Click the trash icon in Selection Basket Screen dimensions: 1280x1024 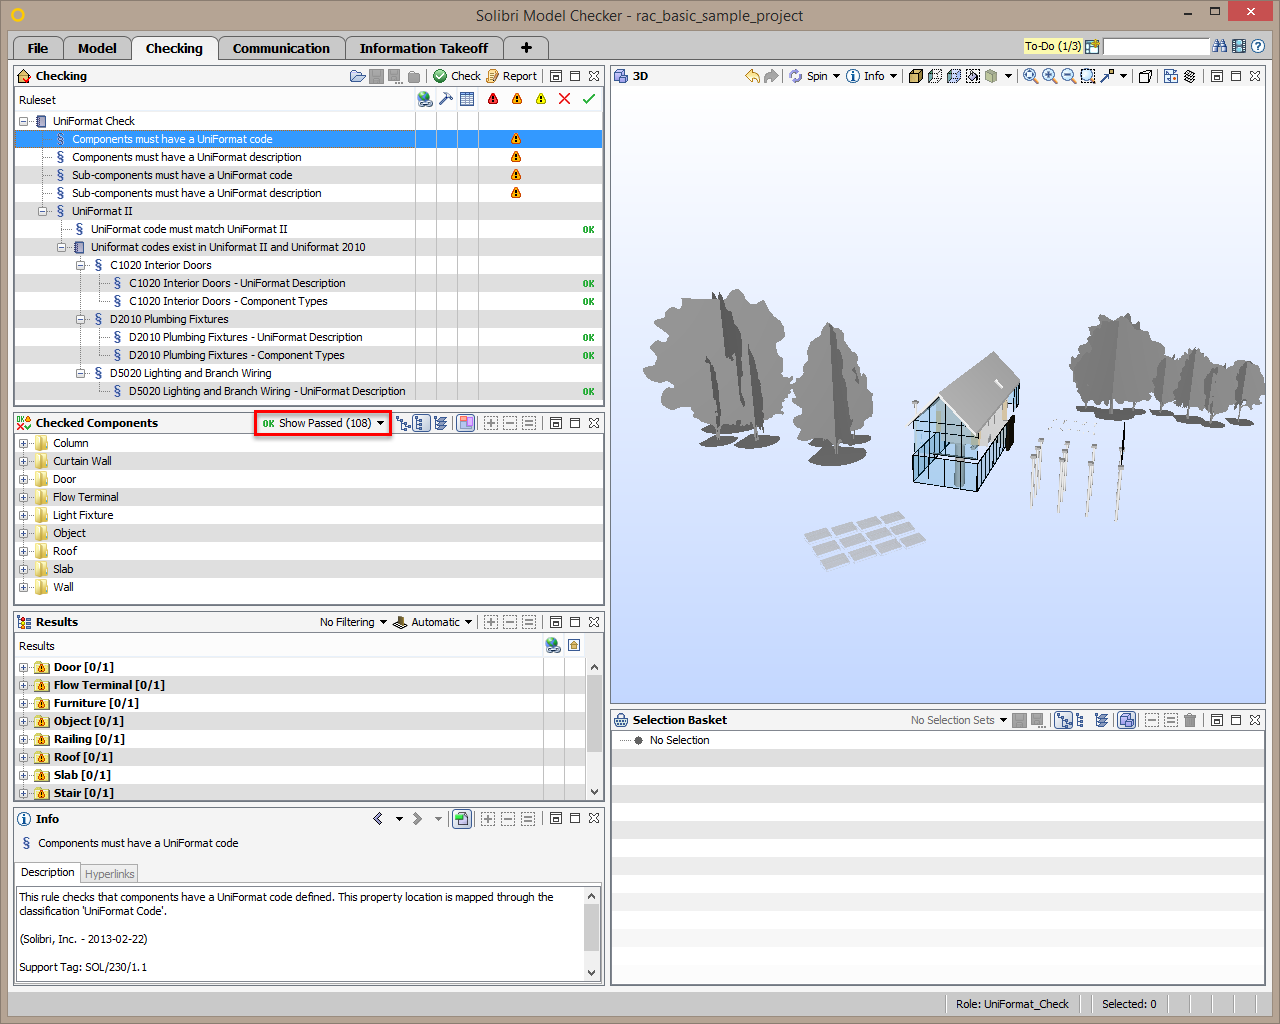[x=1190, y=720]
